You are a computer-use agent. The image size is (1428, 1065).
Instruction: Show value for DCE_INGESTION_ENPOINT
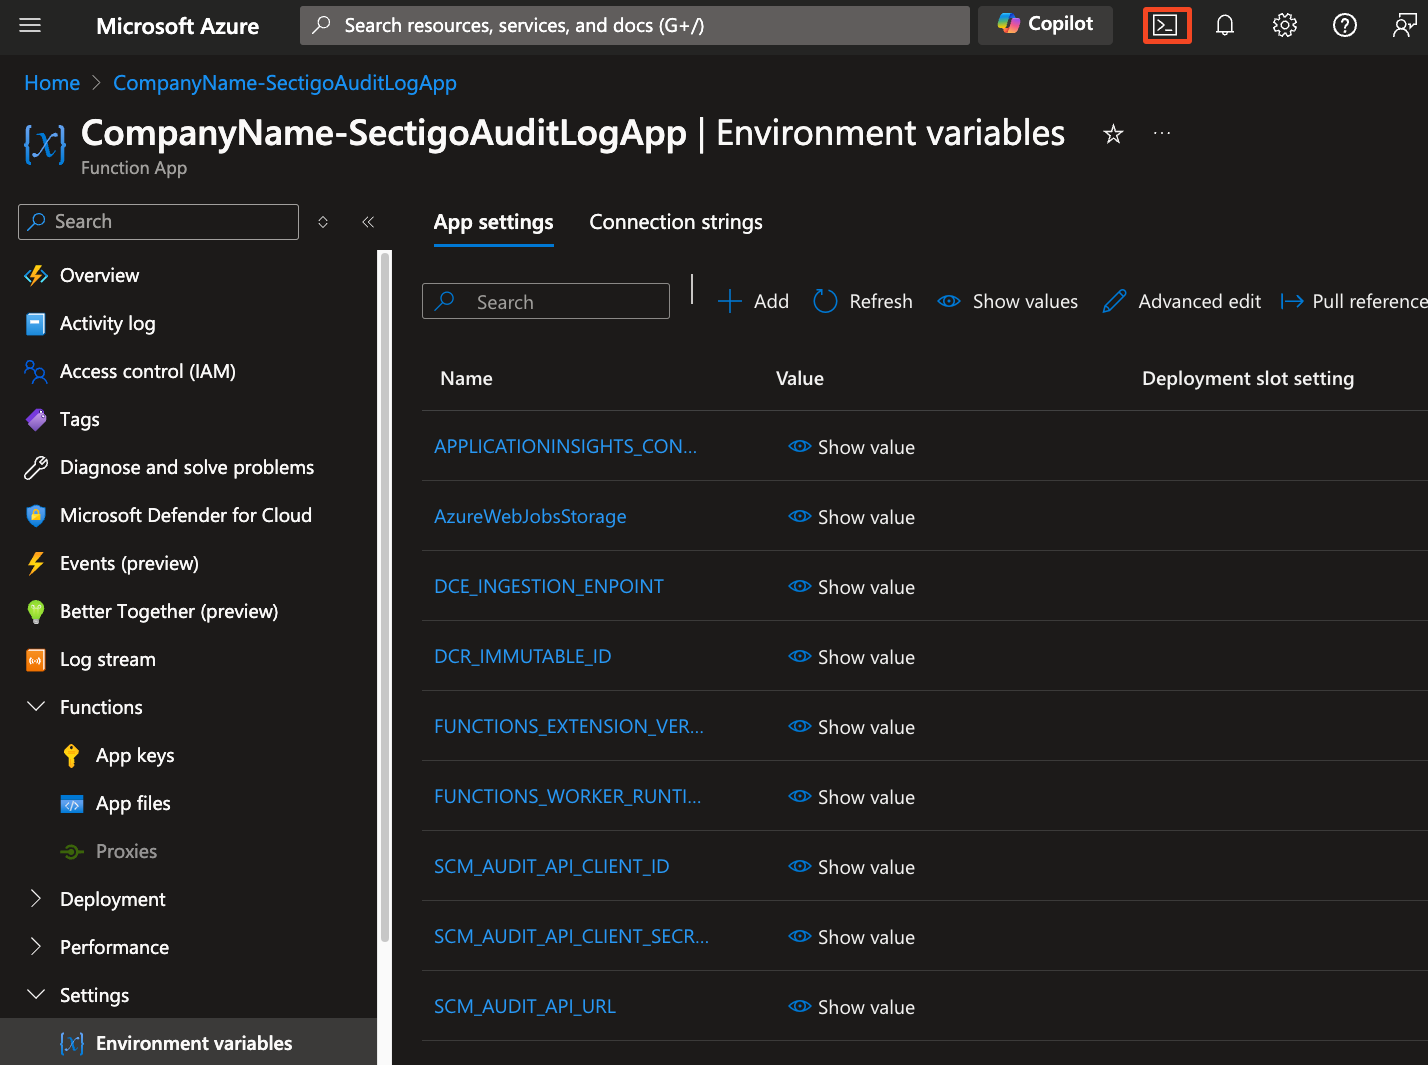(x=852, y=587)
